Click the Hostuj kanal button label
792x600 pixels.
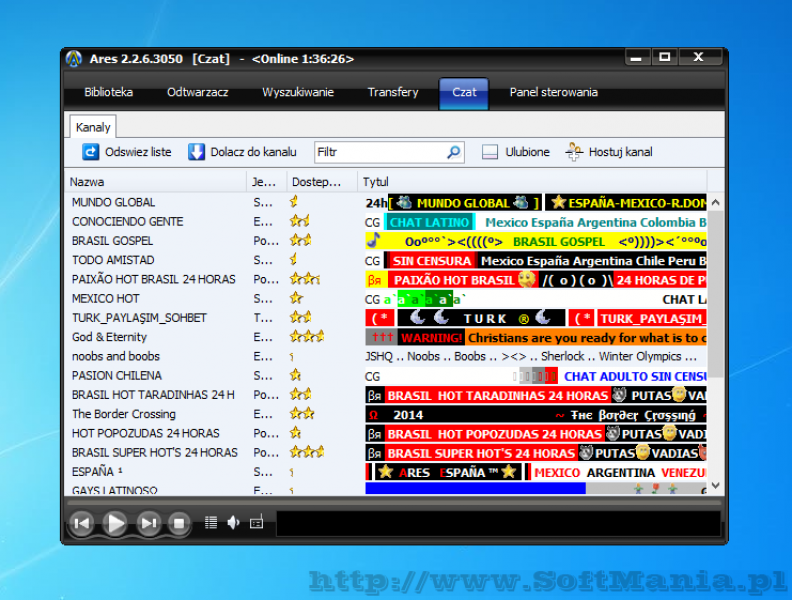point(620,152)
